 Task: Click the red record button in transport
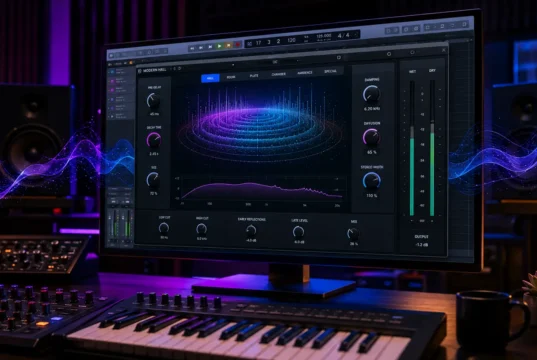tap(237, 45)
